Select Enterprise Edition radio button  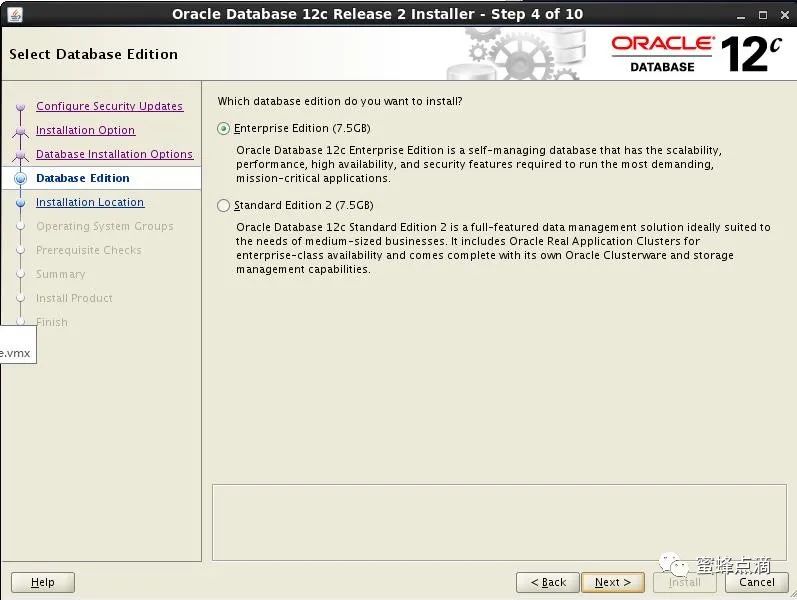(223, 129)
